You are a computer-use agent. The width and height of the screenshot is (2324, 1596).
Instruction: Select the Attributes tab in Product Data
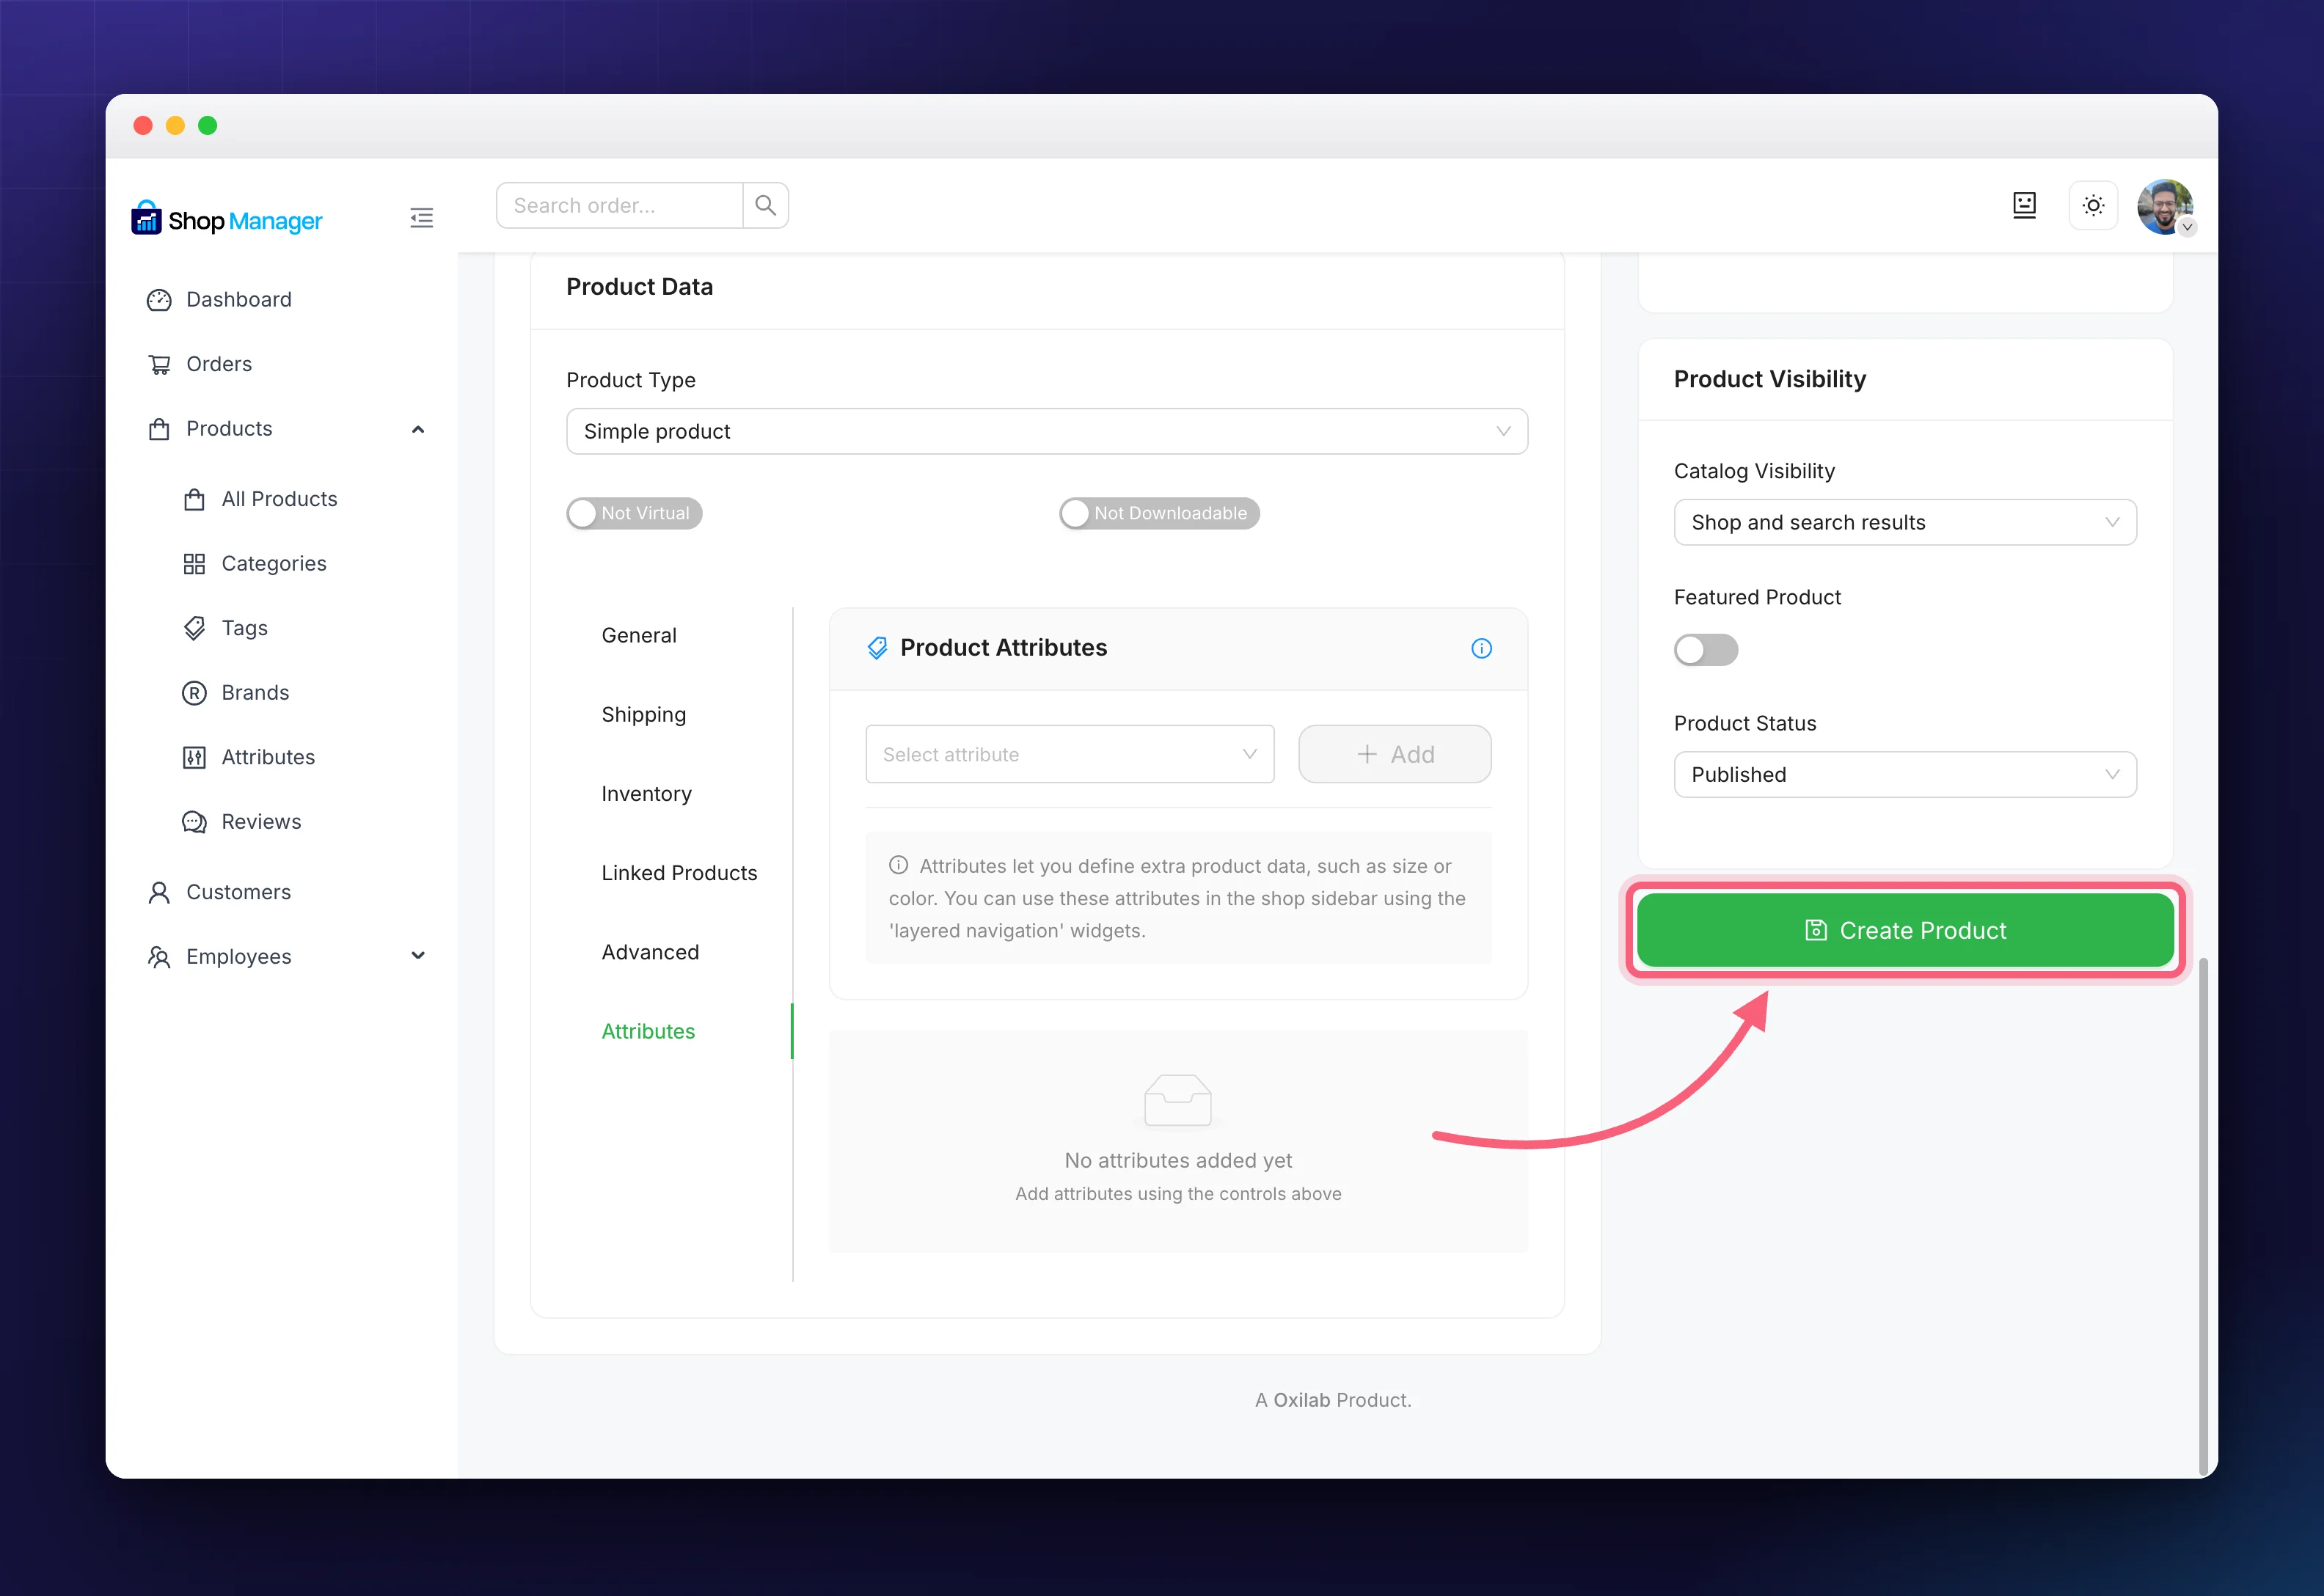point(648,1031)
